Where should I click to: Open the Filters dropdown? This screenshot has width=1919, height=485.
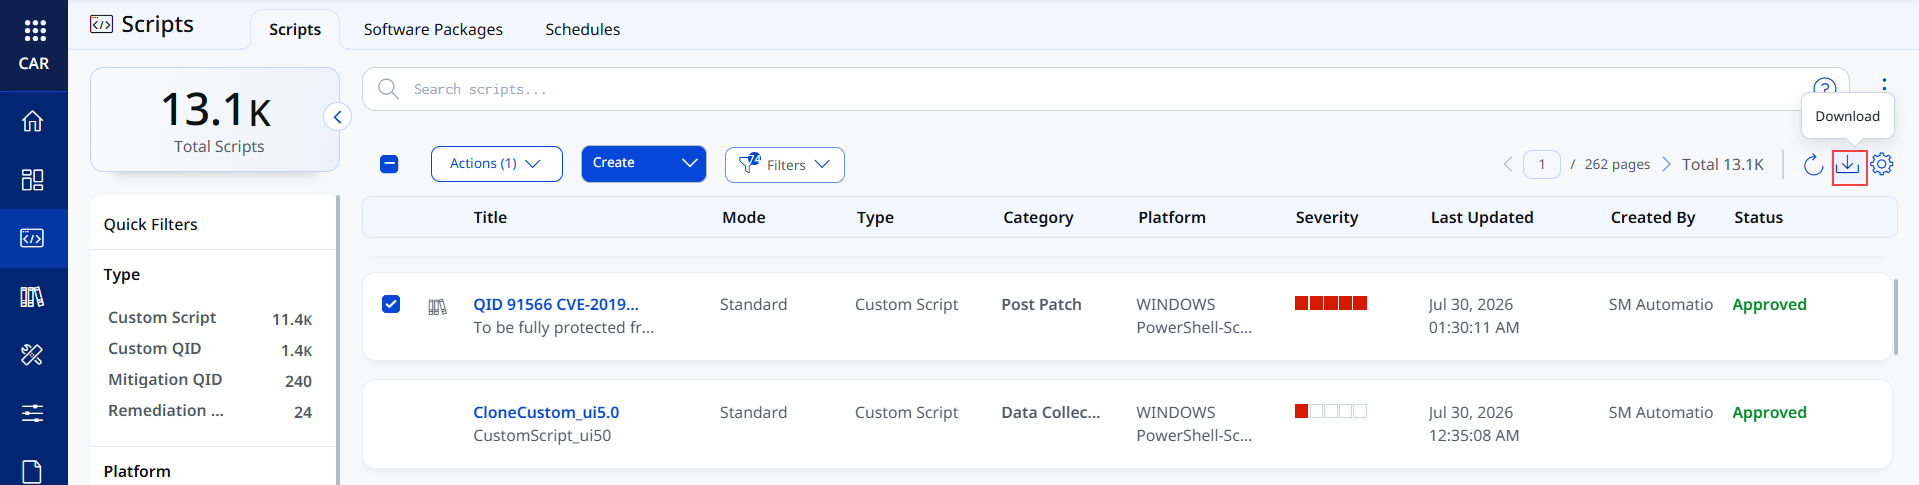pos(785,165)
